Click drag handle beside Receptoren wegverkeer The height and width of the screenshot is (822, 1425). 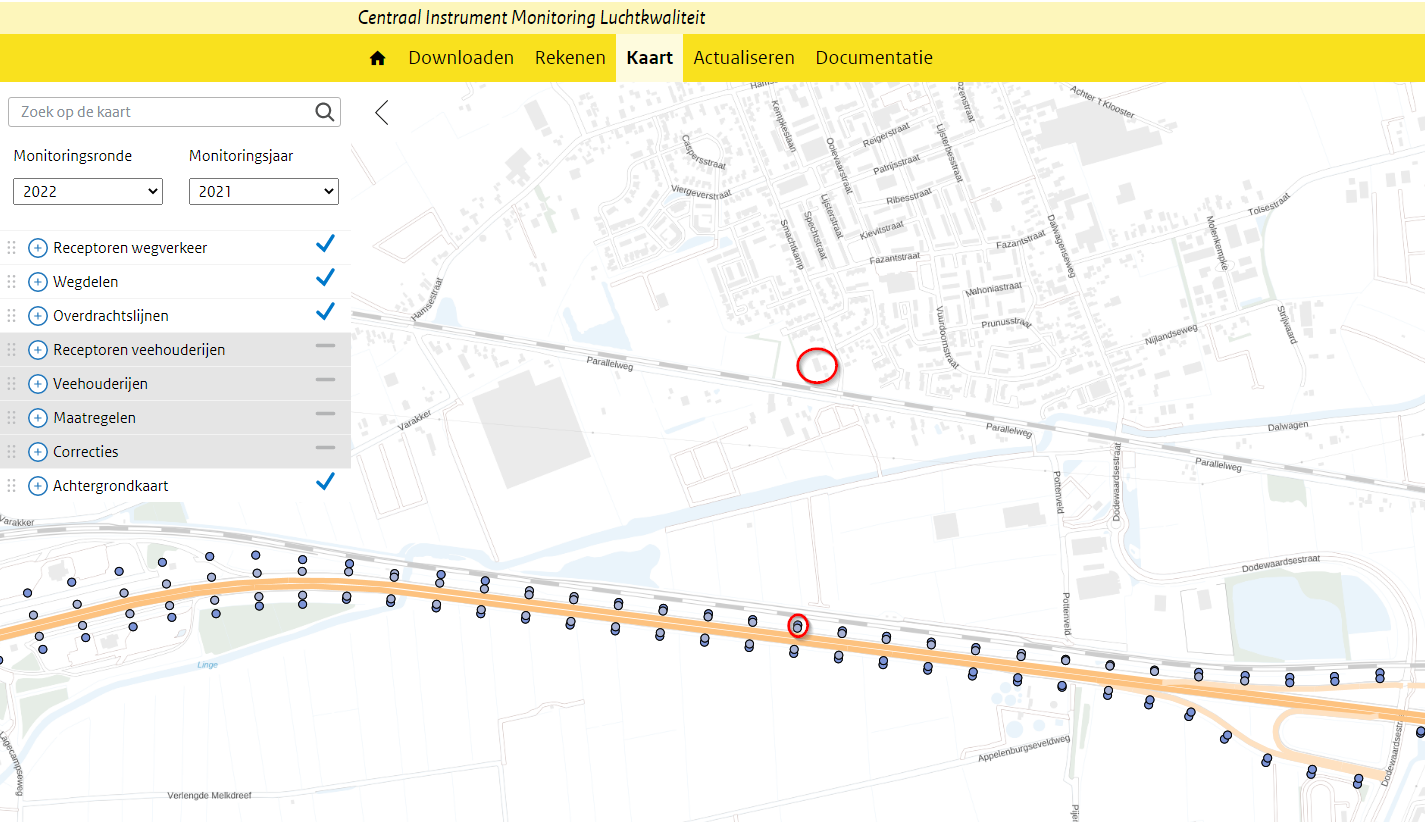pyautogui.click(x=12, y=248)
